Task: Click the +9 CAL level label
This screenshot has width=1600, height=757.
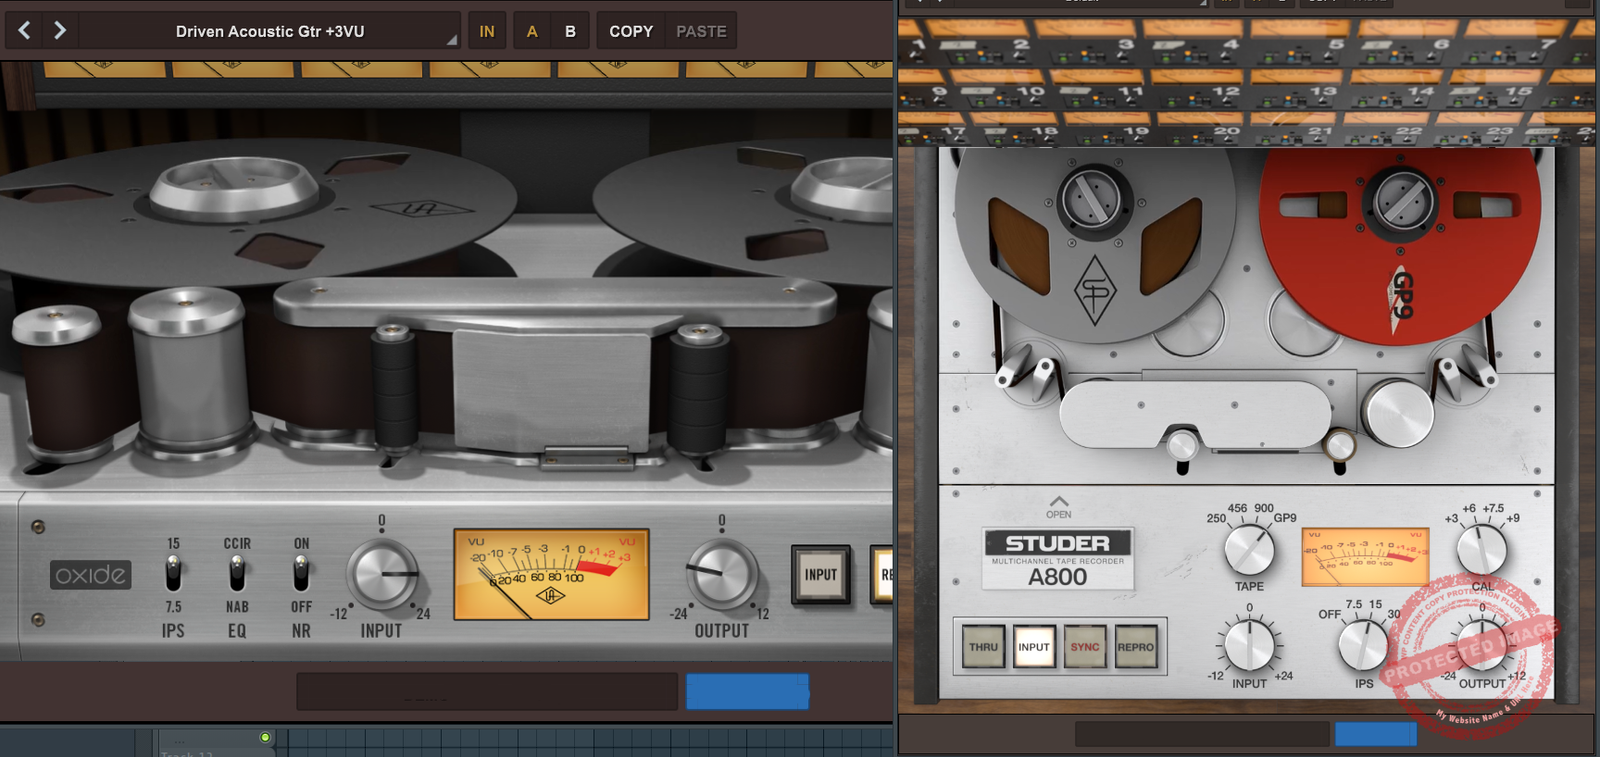Action: coord(1512,518)
